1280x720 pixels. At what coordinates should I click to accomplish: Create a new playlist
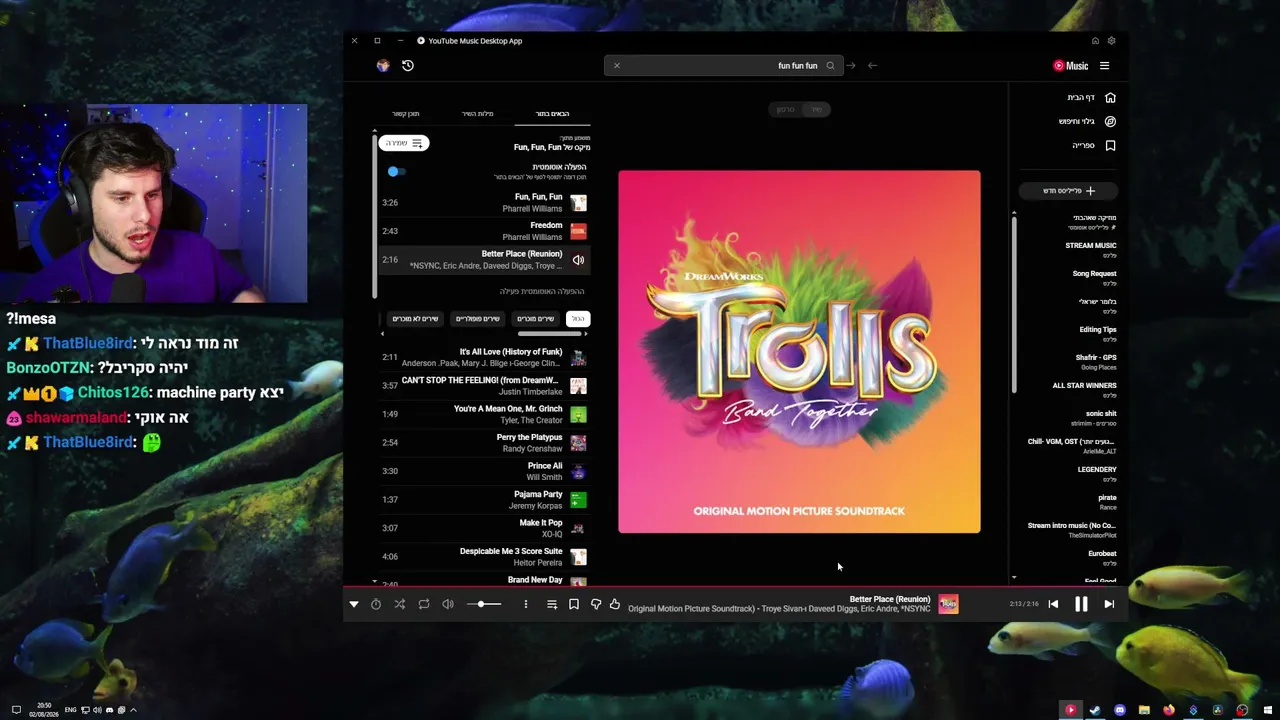(x=1069, y=191)
